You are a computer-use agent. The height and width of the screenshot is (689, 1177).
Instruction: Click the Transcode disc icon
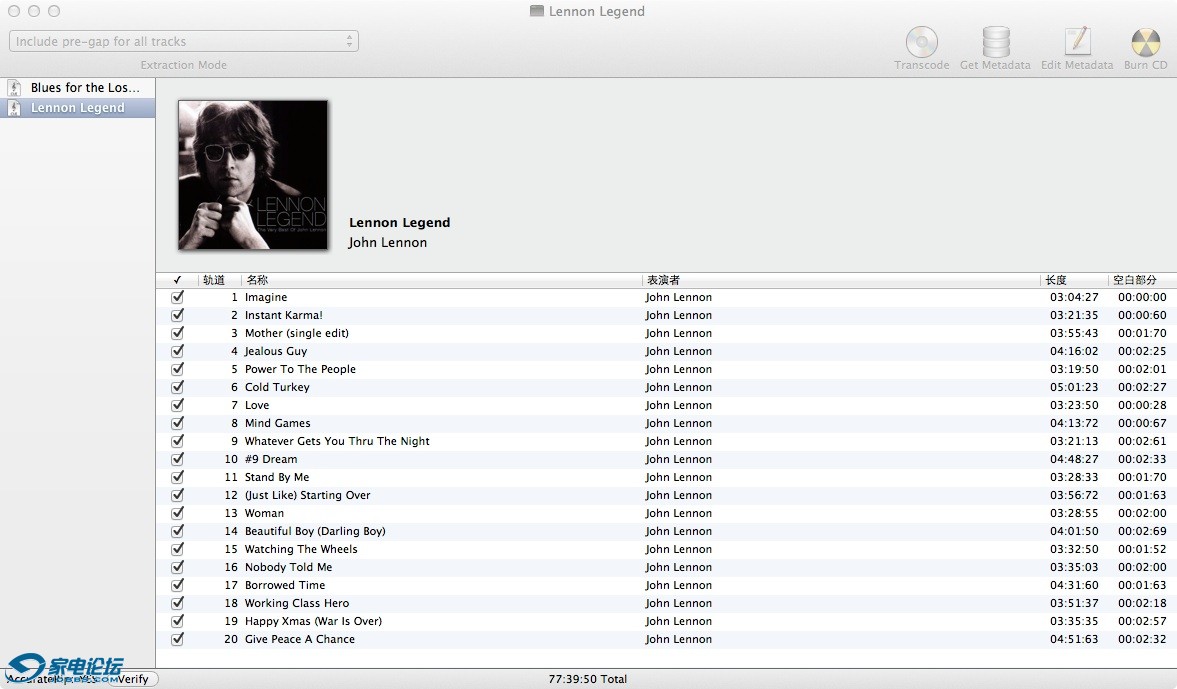[x=921, y=43]
